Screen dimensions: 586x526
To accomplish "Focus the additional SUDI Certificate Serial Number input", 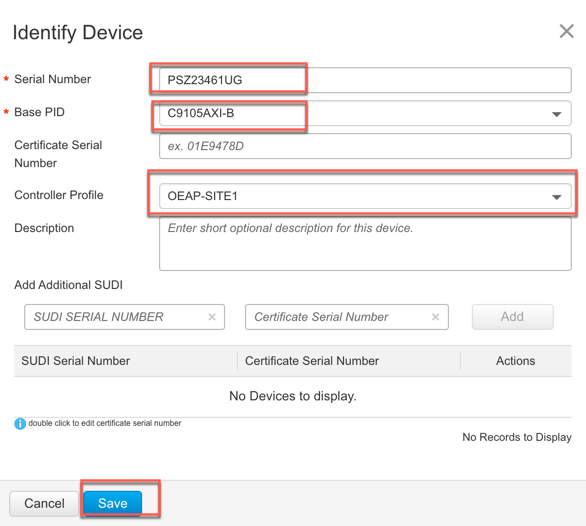I will [346, 317].
